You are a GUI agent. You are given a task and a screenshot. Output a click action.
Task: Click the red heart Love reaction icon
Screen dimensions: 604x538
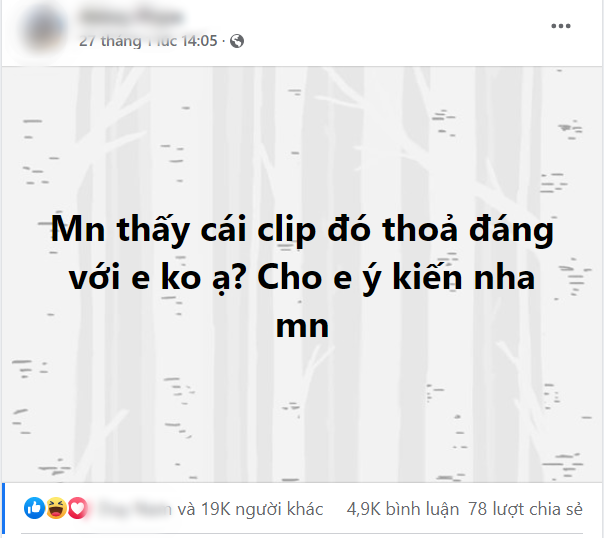[x=77, y=508]
